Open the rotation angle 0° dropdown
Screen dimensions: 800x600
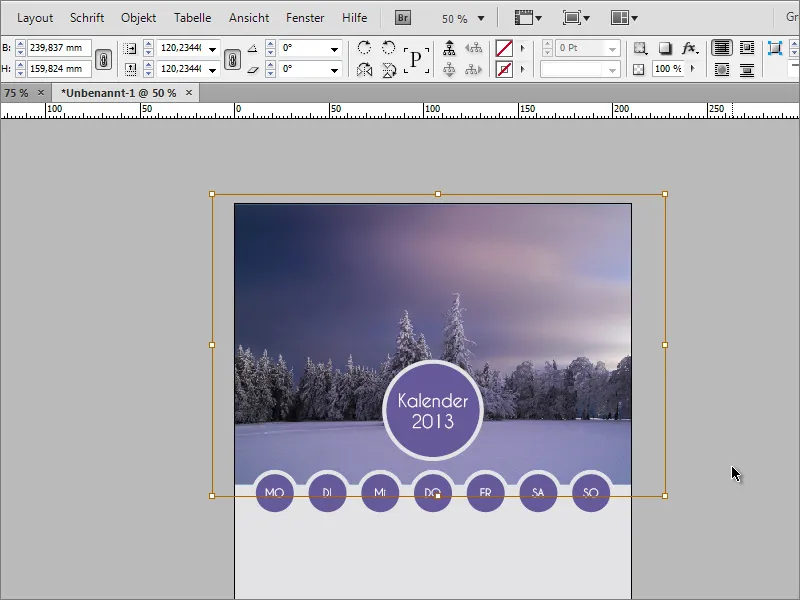pos(334,49)
